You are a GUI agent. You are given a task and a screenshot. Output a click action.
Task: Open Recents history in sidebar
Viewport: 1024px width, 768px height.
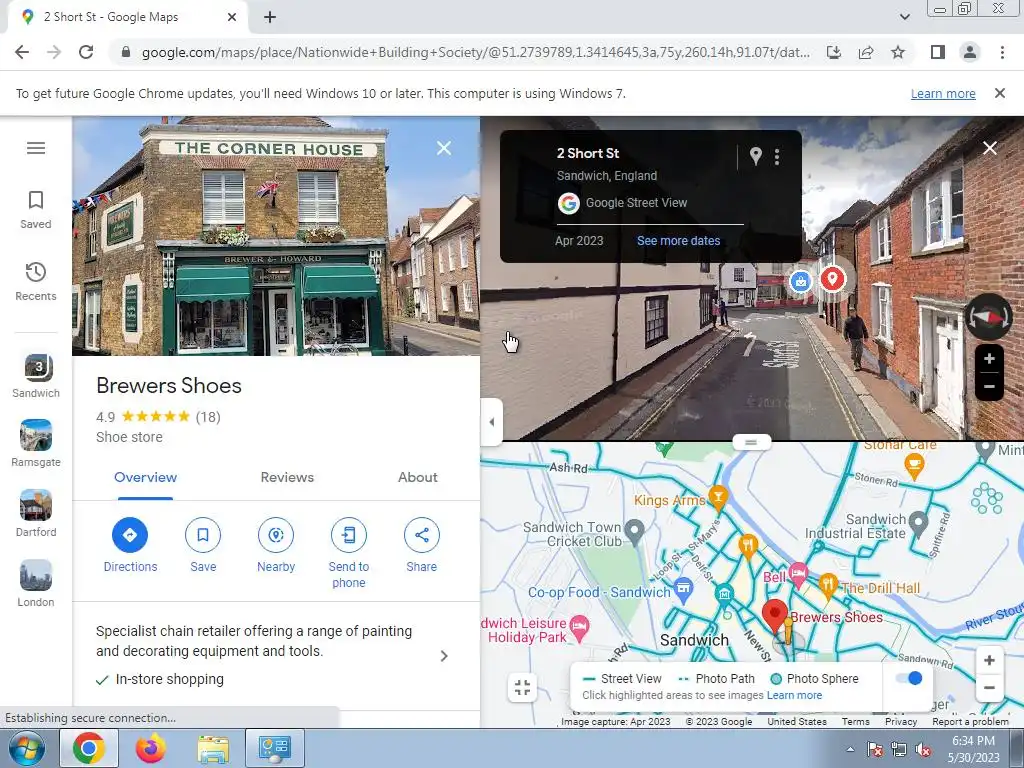click(36, 281)
